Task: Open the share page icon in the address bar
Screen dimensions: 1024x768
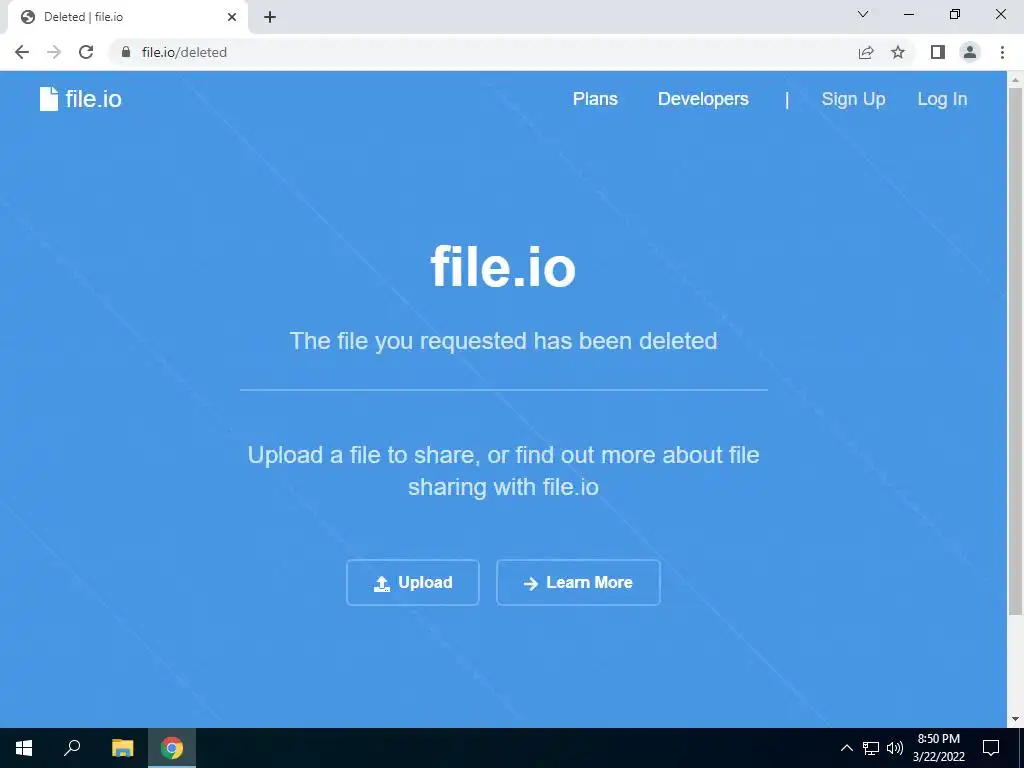Action: 866,52
